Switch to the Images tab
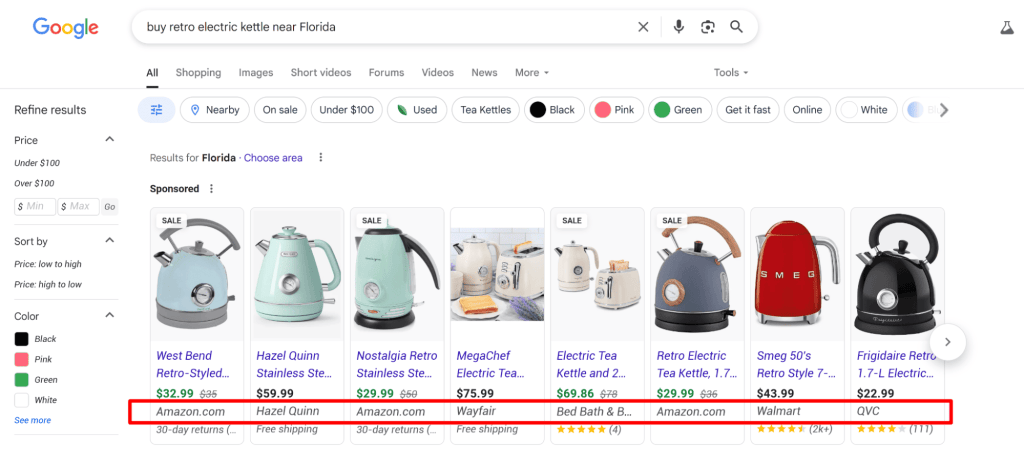Image resolution: width=1024 pixels, height=463 pixels. (256, 72)
